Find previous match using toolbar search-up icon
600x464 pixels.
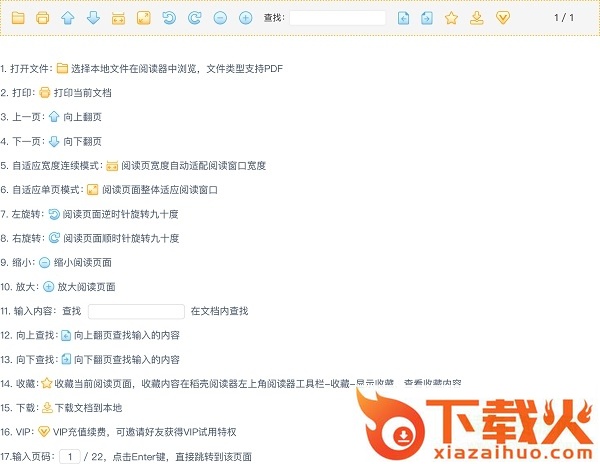(x=403, y=18)
